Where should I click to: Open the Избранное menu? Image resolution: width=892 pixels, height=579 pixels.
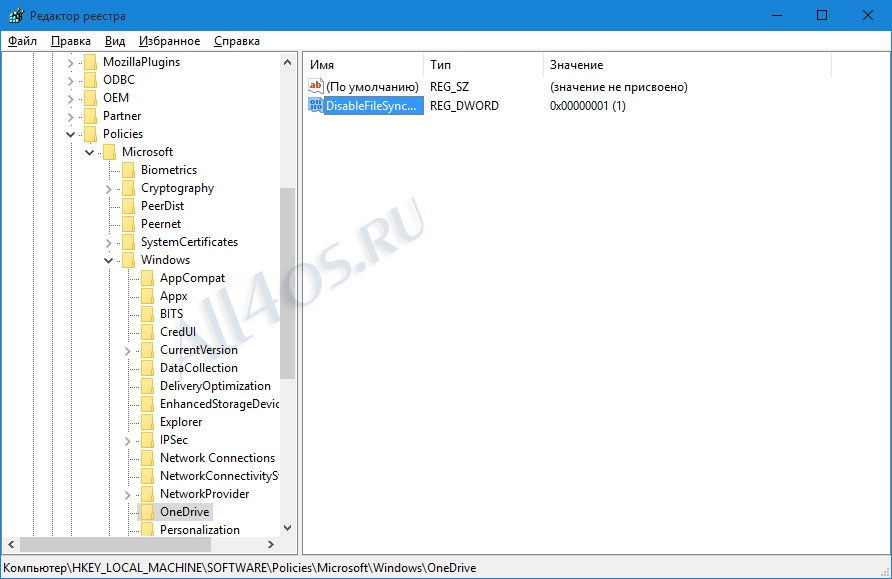[170, 41]
